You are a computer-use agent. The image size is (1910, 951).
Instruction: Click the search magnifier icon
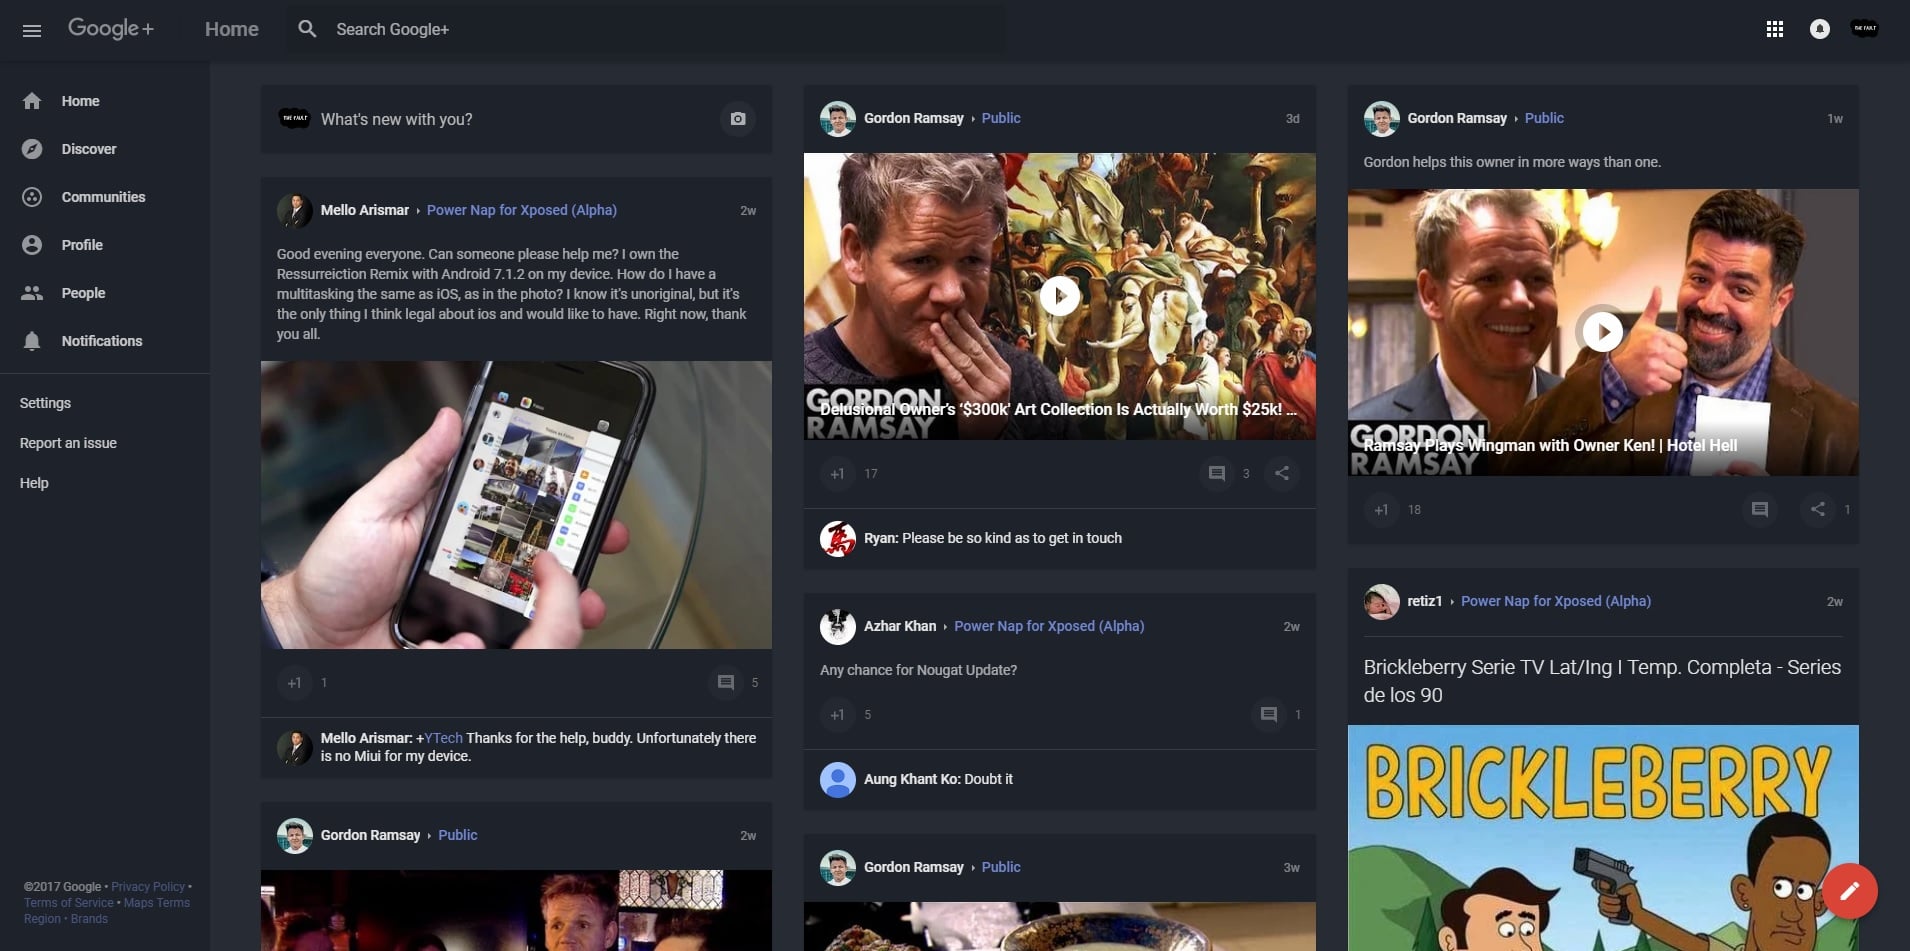point(307,29)
